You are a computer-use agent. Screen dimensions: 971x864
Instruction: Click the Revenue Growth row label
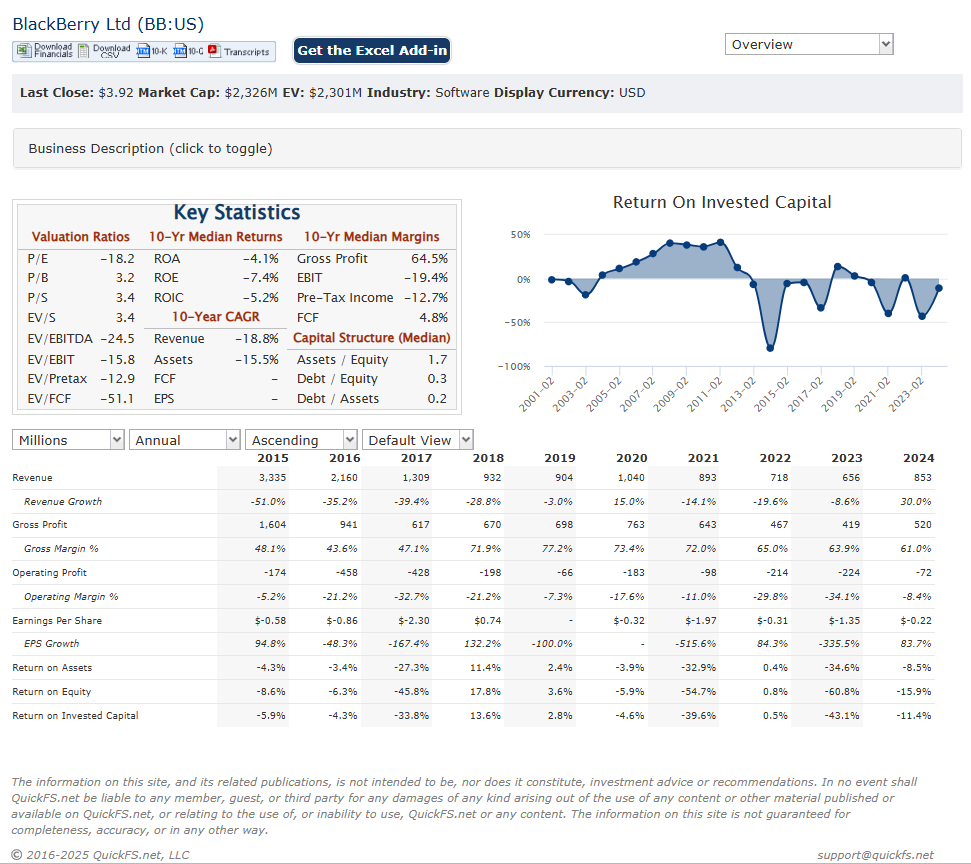click(63, 502)
